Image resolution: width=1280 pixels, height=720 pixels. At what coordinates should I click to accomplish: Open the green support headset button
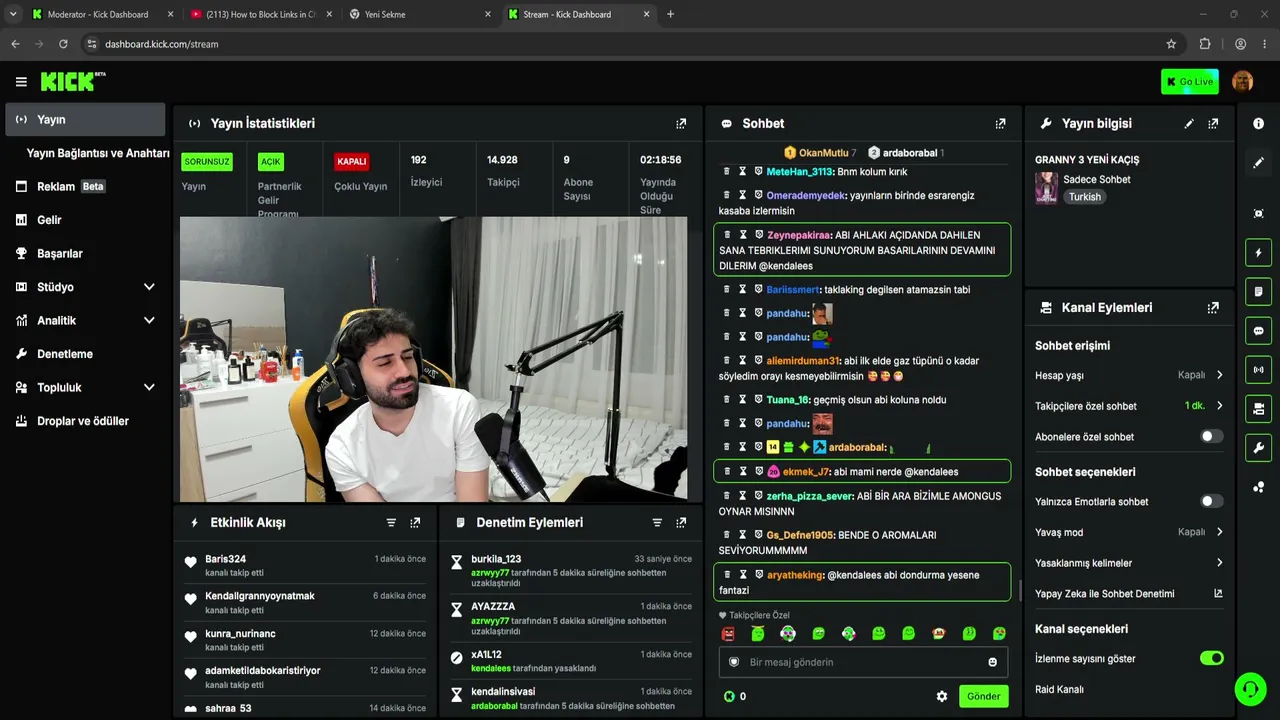(x=1250, y=689)
